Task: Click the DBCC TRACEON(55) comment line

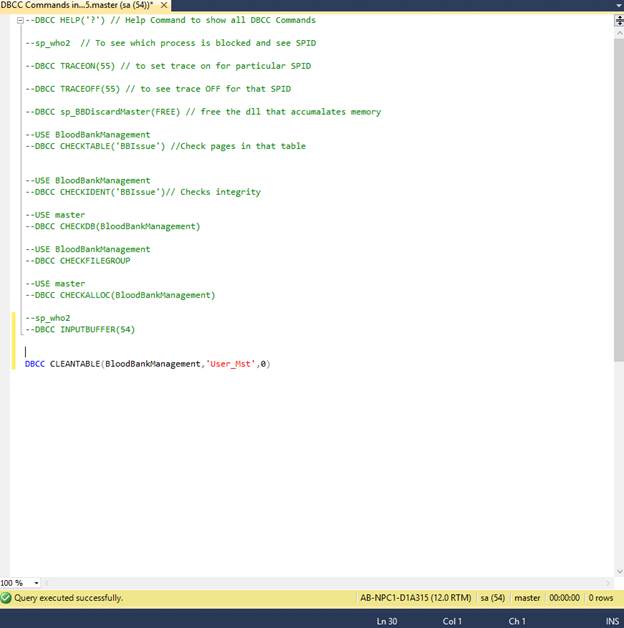Action: (168, 66)
